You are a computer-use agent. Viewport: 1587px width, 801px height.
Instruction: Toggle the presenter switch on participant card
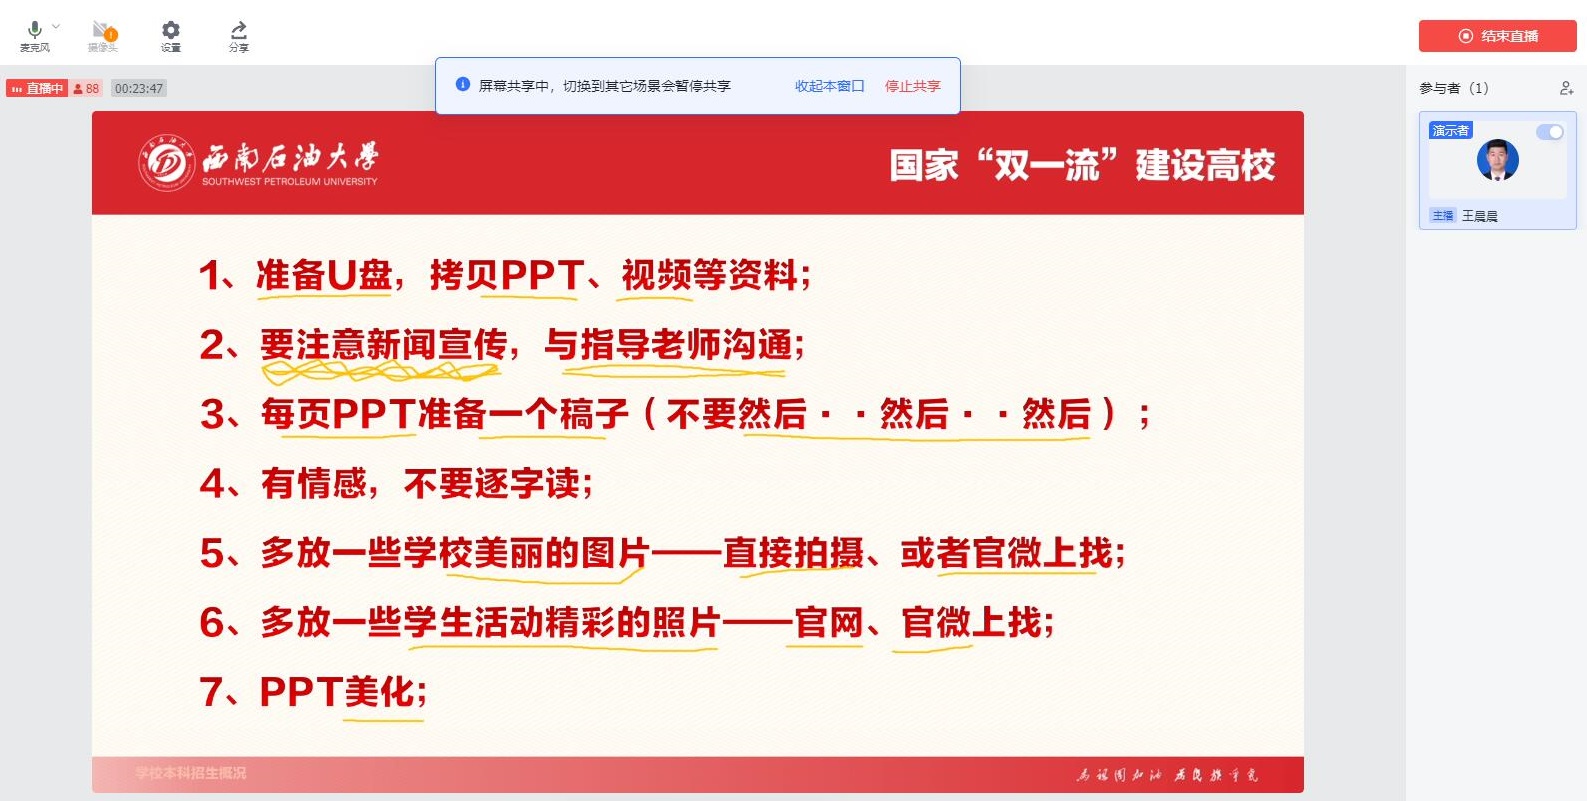click(1550, 132)
